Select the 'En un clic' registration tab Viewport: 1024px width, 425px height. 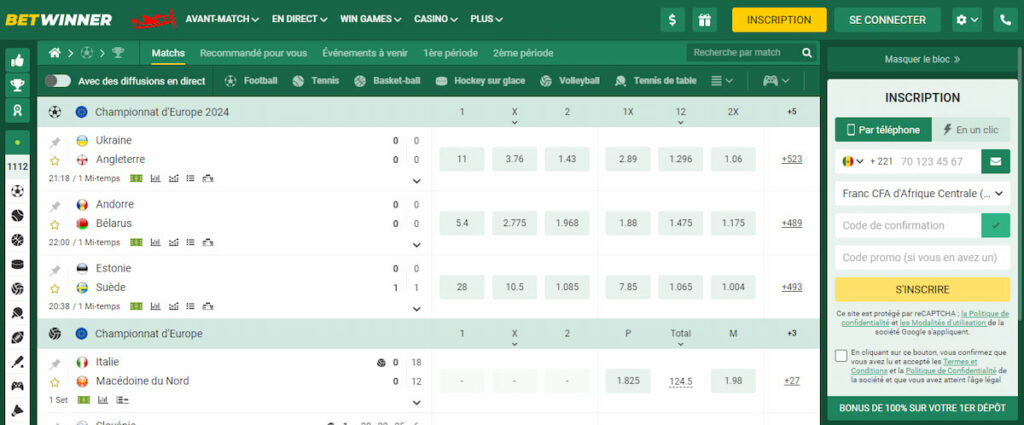pos(969,130)
